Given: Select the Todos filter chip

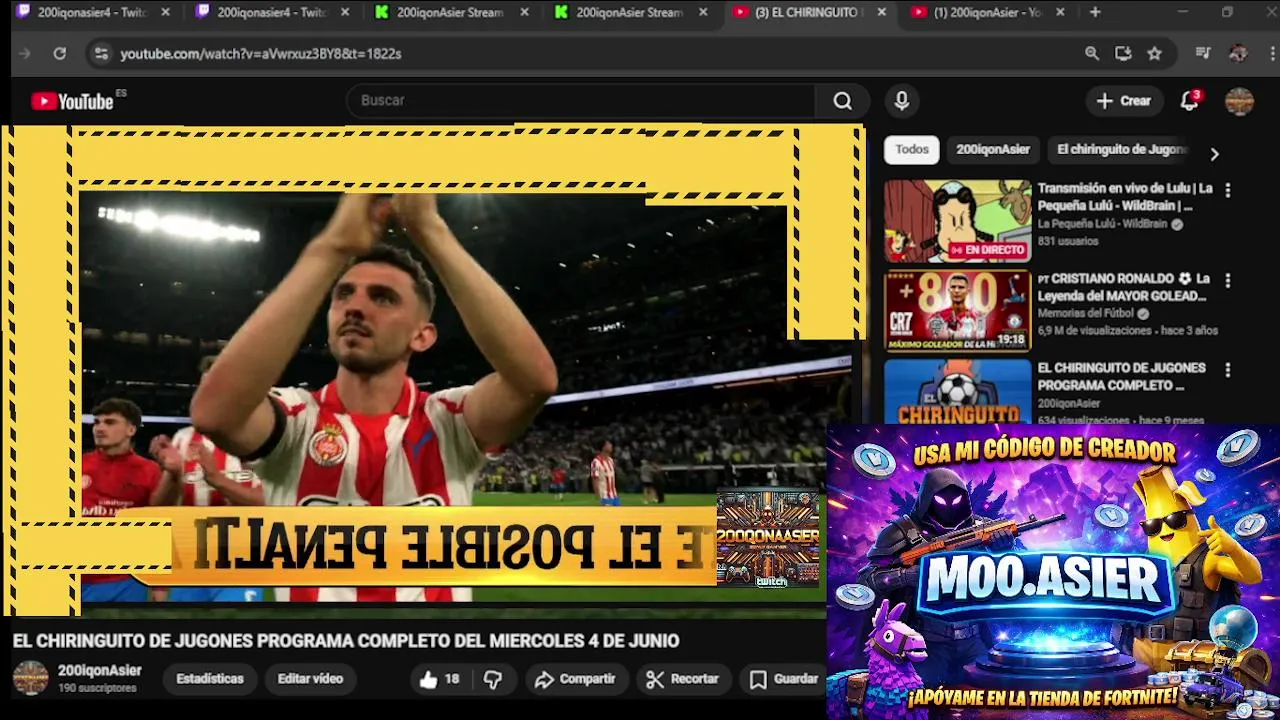Looking at the screenshot, I should click(912, 149).
